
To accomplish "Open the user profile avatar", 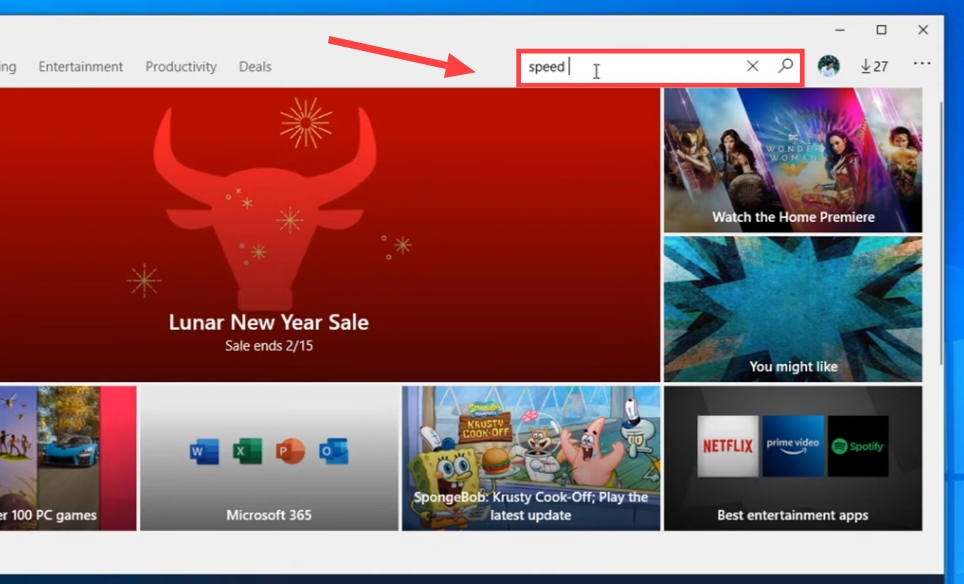I will tap(829, 66).
